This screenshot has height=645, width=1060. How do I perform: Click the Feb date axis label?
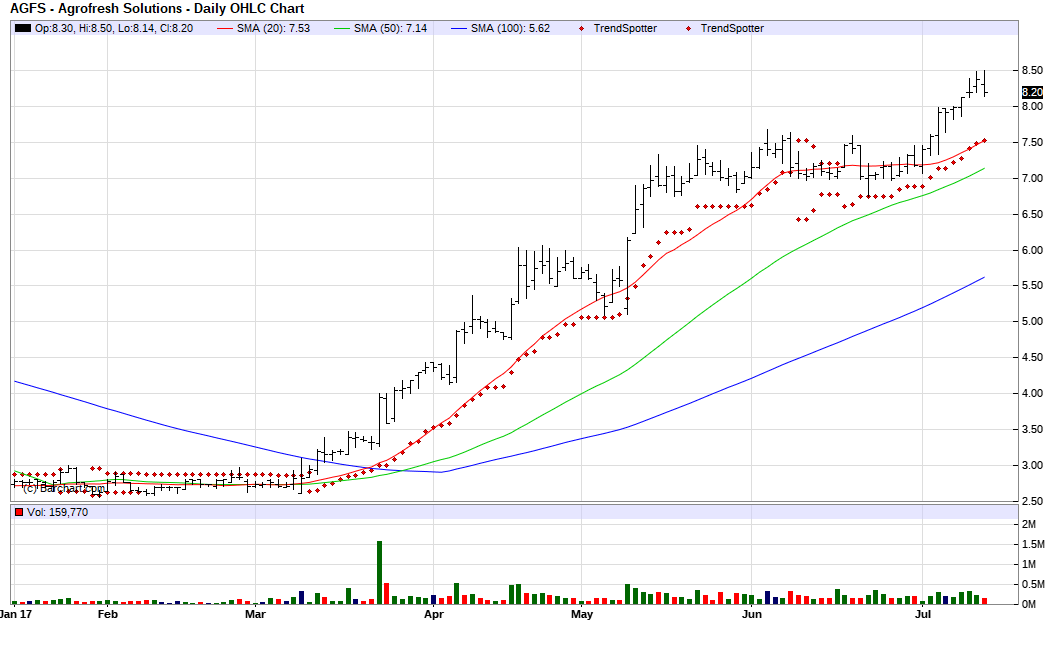pos(107,615)
